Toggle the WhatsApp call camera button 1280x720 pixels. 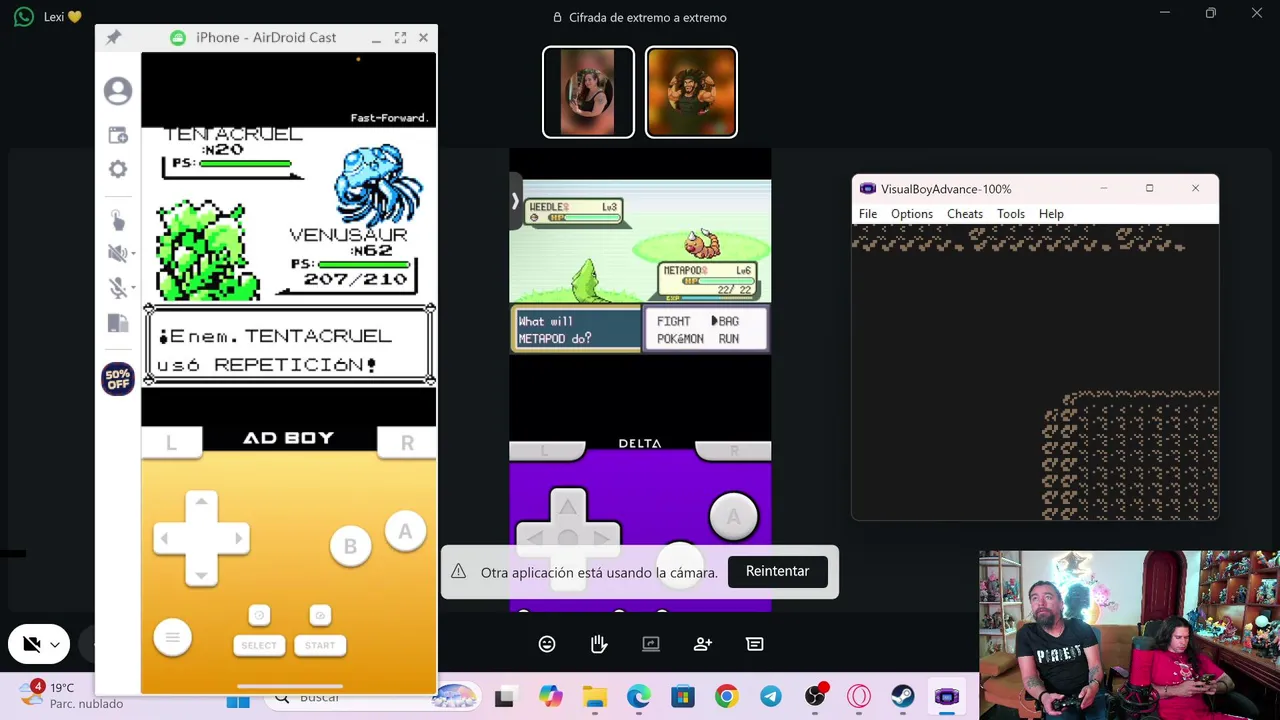(x=31, y=645)
